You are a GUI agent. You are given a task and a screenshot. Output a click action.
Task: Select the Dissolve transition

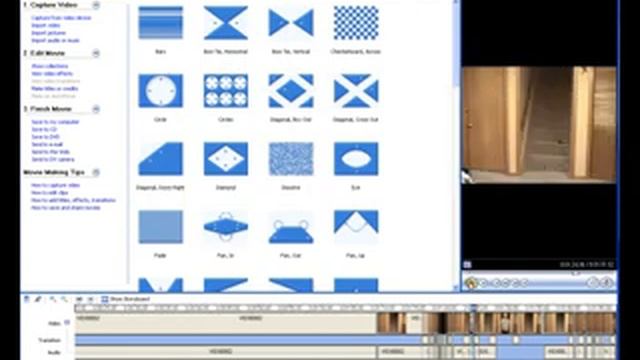click(x=291, y=159)
